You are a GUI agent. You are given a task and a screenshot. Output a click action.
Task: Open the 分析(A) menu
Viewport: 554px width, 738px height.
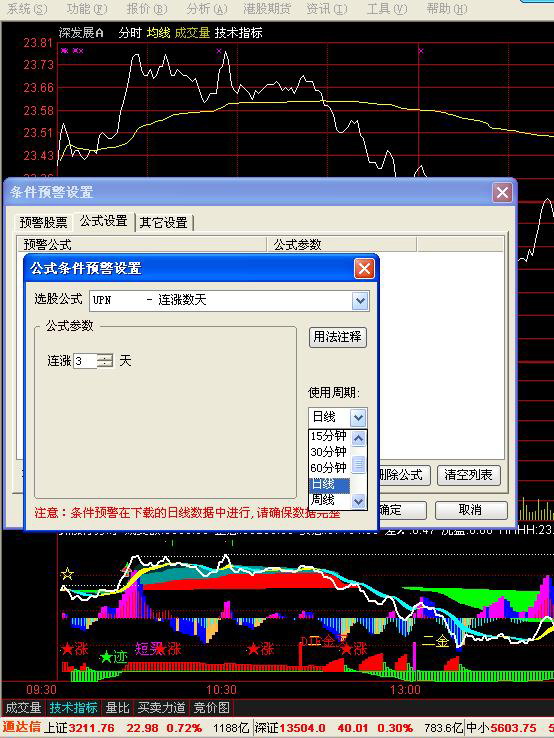coord(207,9)
